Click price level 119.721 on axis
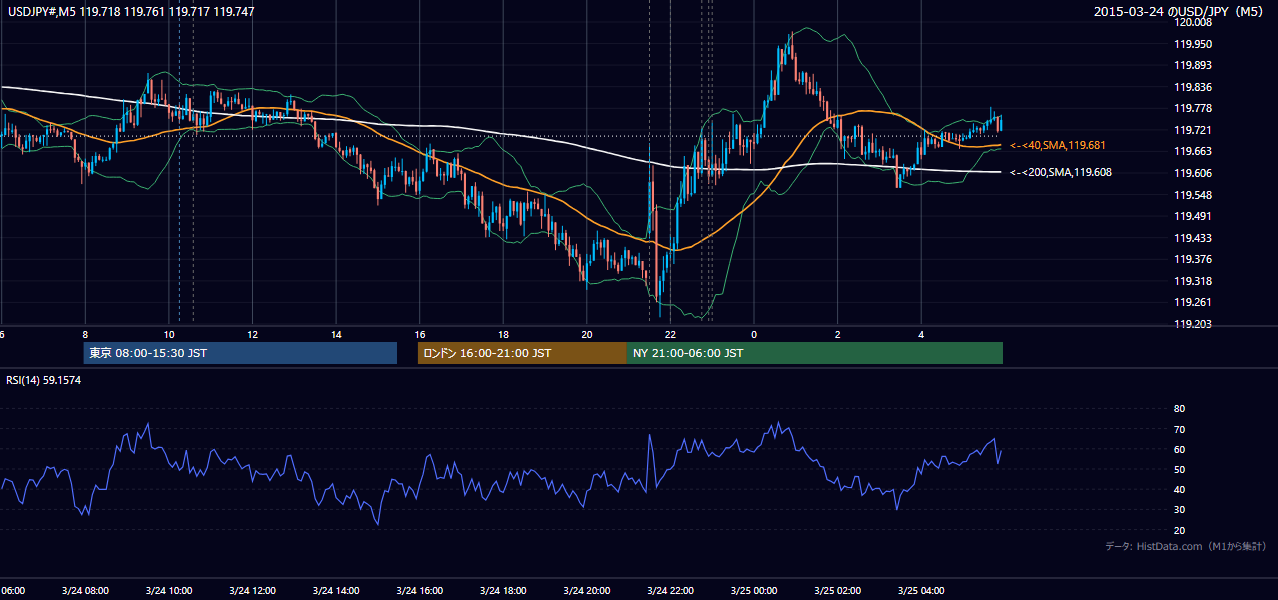This screenshot has height=600, width=1278. (x=1191, y=130)
